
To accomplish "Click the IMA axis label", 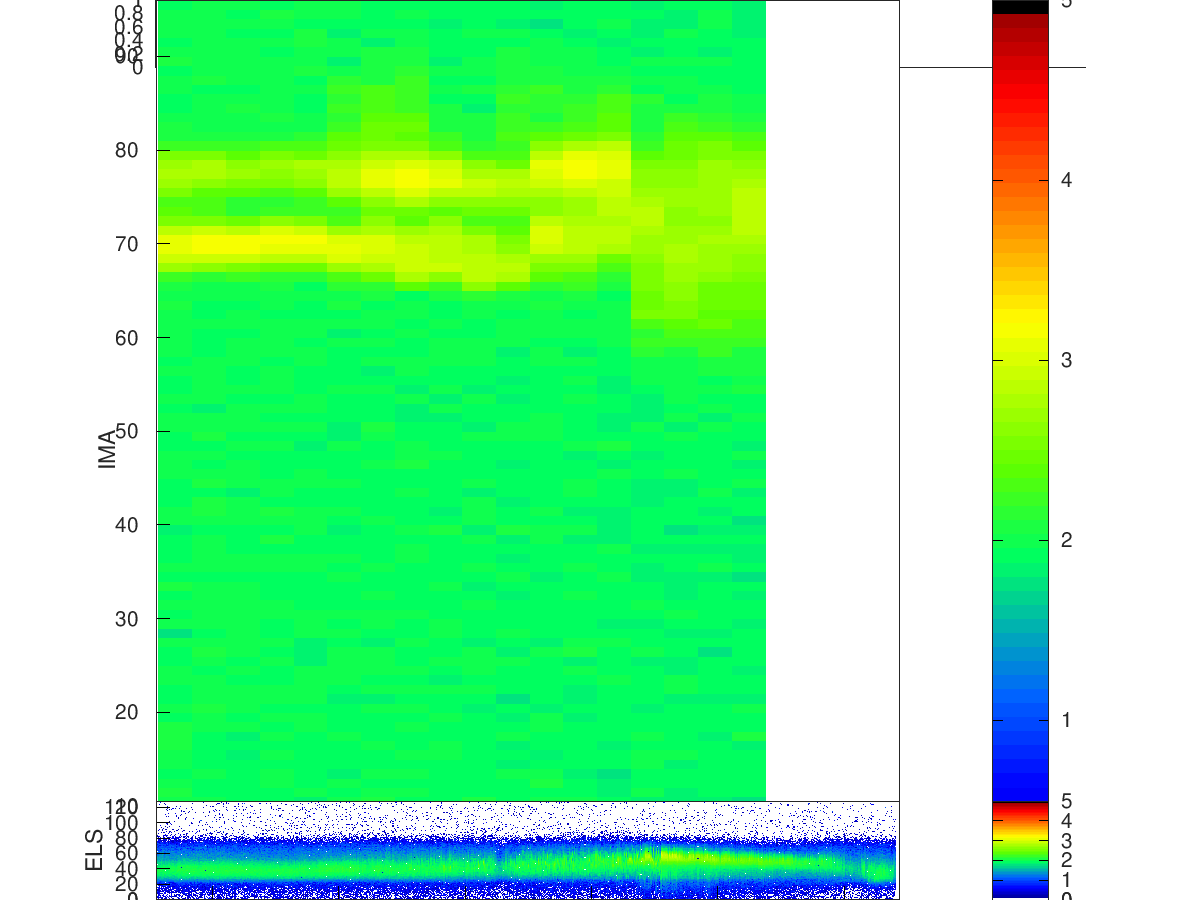I will click(108, 448).
